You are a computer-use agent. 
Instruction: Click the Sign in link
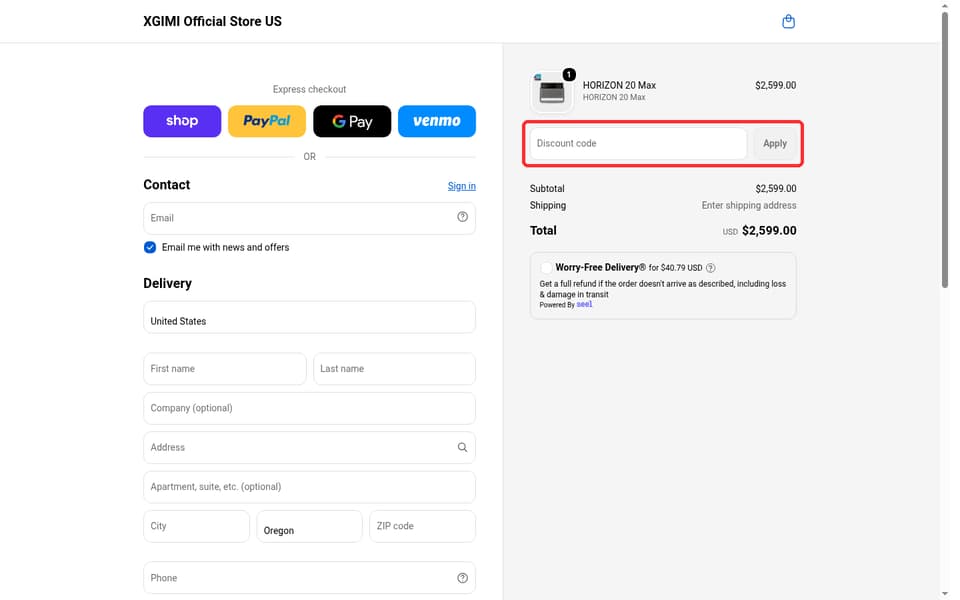click(x=462, y=186)
